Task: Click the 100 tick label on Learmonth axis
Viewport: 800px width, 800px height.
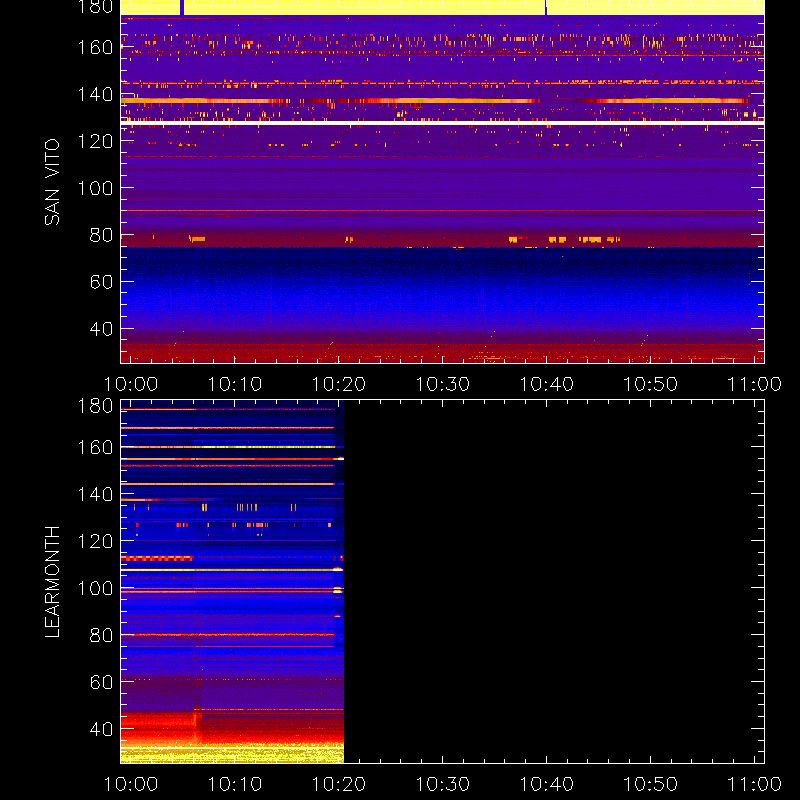Action: pyautogui.click(x=95, y=588)
